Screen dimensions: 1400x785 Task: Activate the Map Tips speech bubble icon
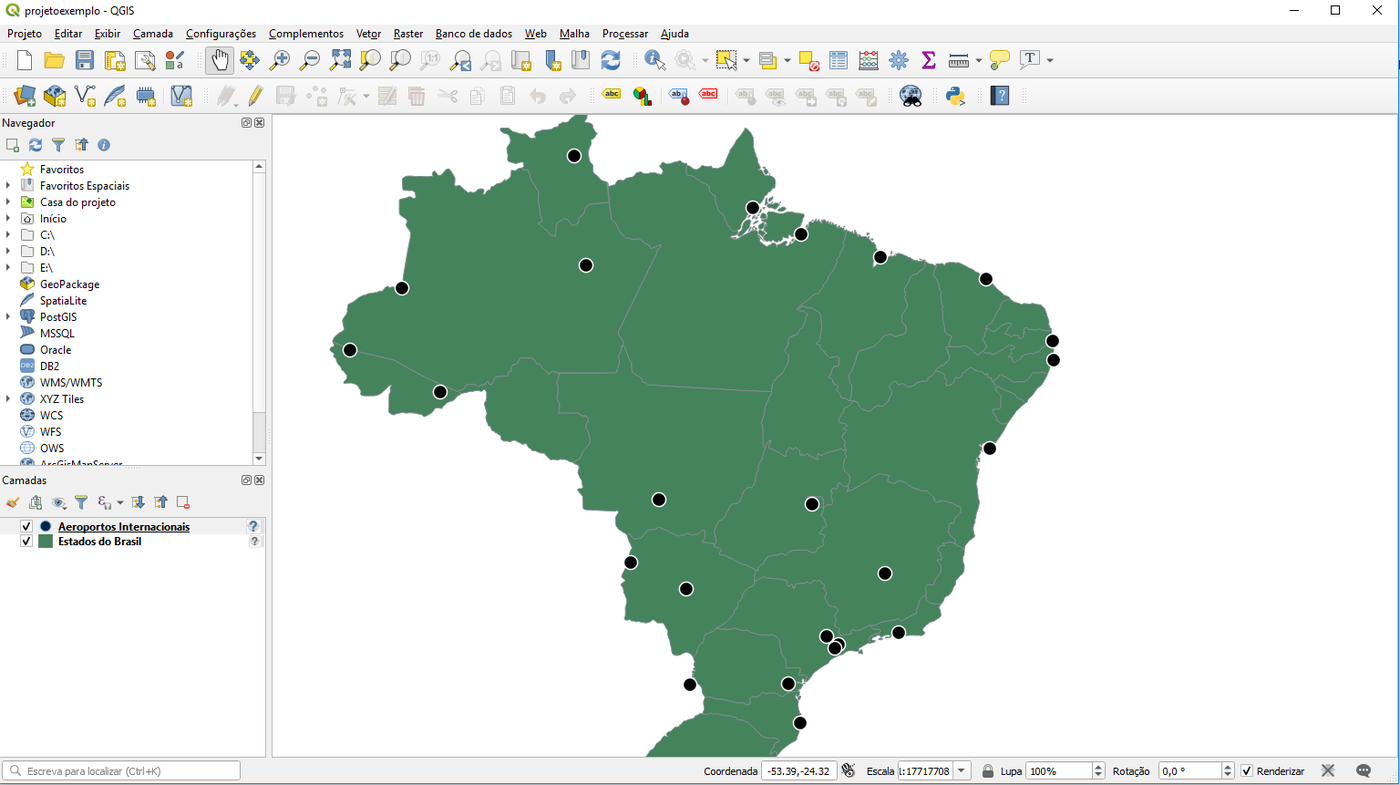(x=1000, y=61)
